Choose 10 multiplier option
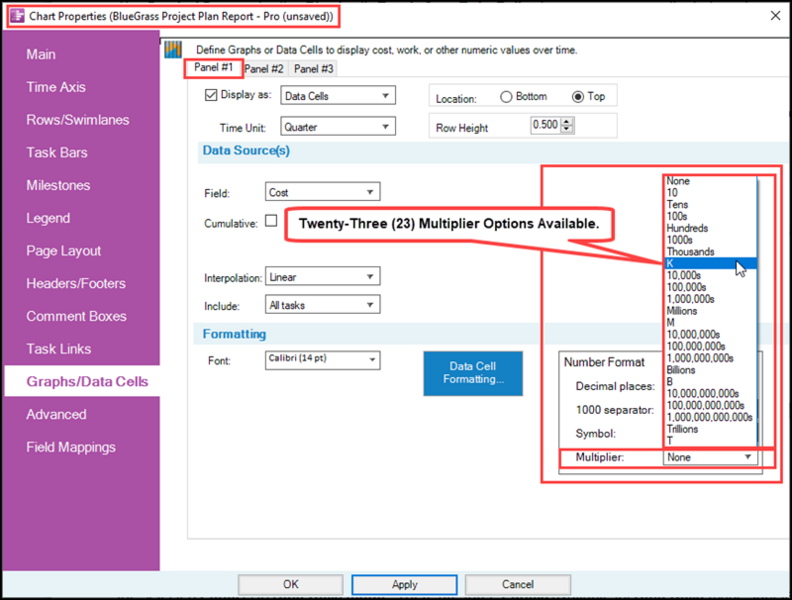 pos(710,192)
